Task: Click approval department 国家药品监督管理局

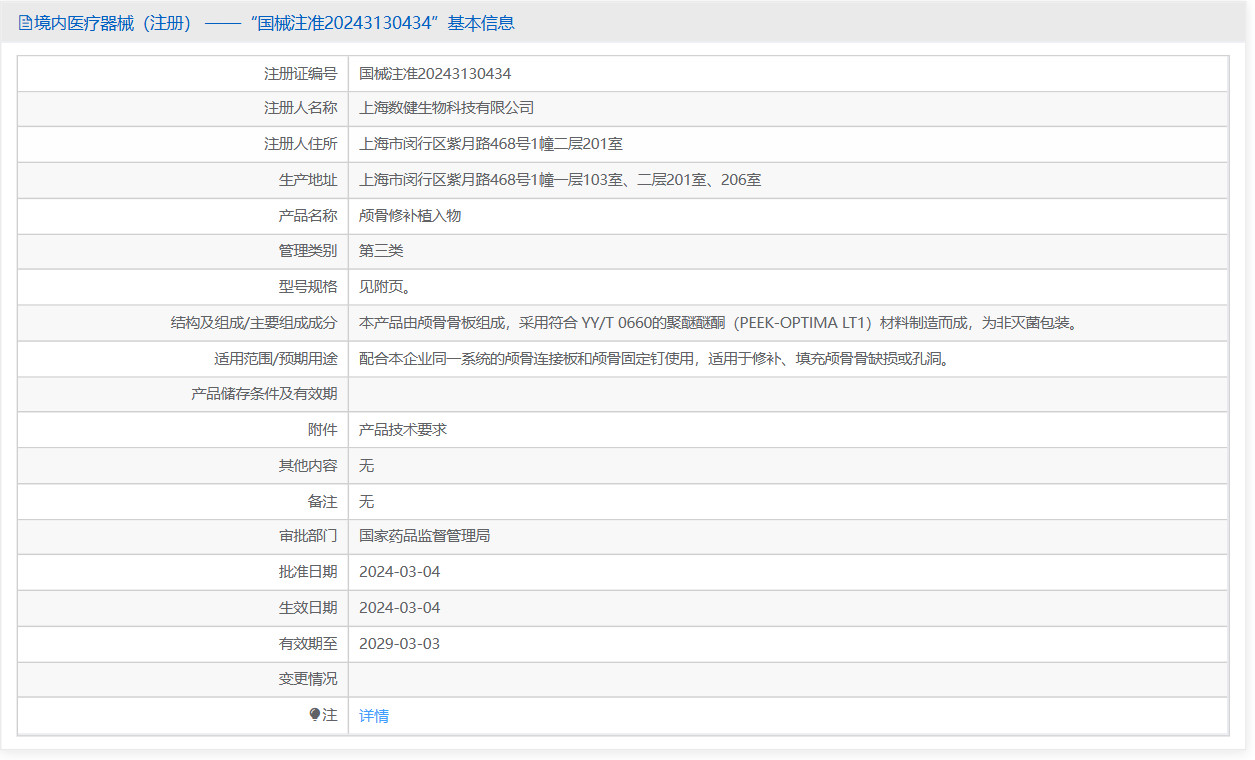Action: [x=424, y=536]
